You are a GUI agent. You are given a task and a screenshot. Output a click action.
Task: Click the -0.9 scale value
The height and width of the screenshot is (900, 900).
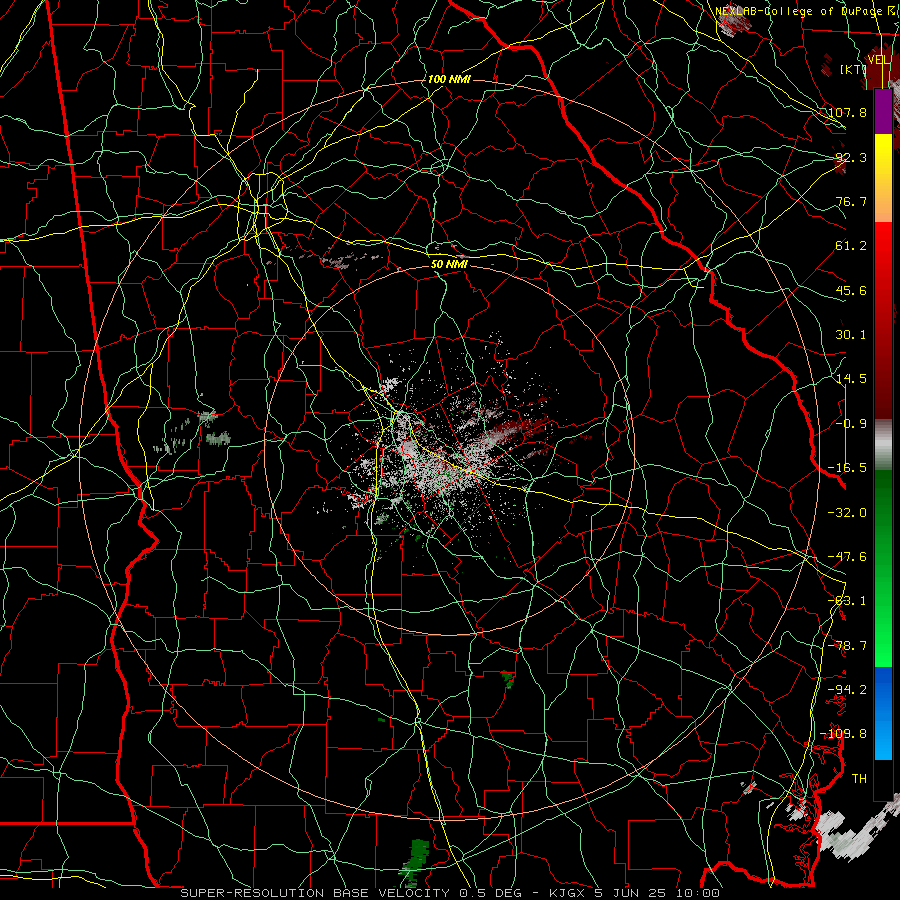tap(851, 424)
